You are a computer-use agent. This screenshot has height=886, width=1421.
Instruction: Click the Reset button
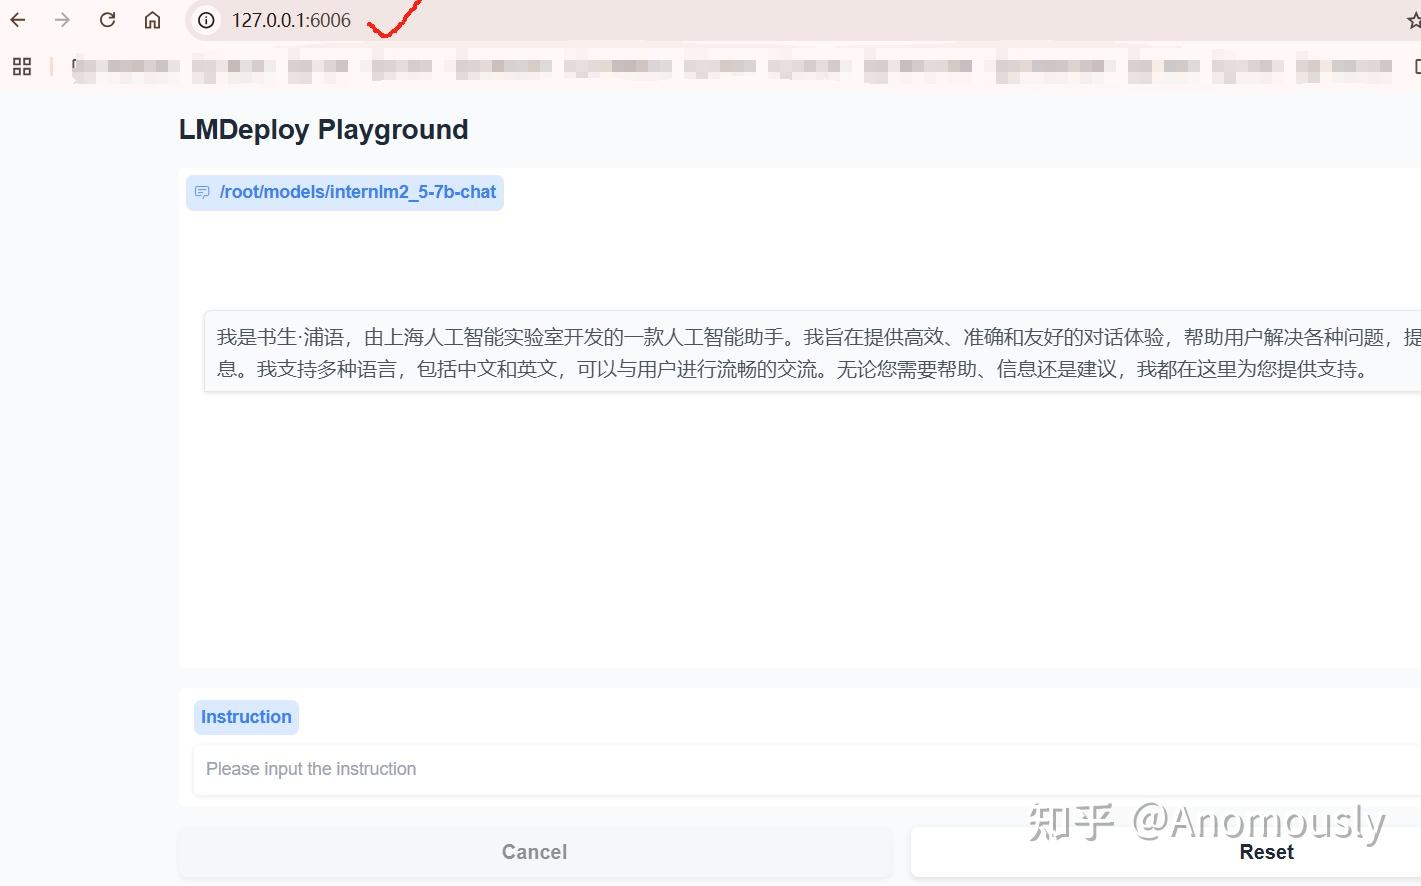point(1266,851)
